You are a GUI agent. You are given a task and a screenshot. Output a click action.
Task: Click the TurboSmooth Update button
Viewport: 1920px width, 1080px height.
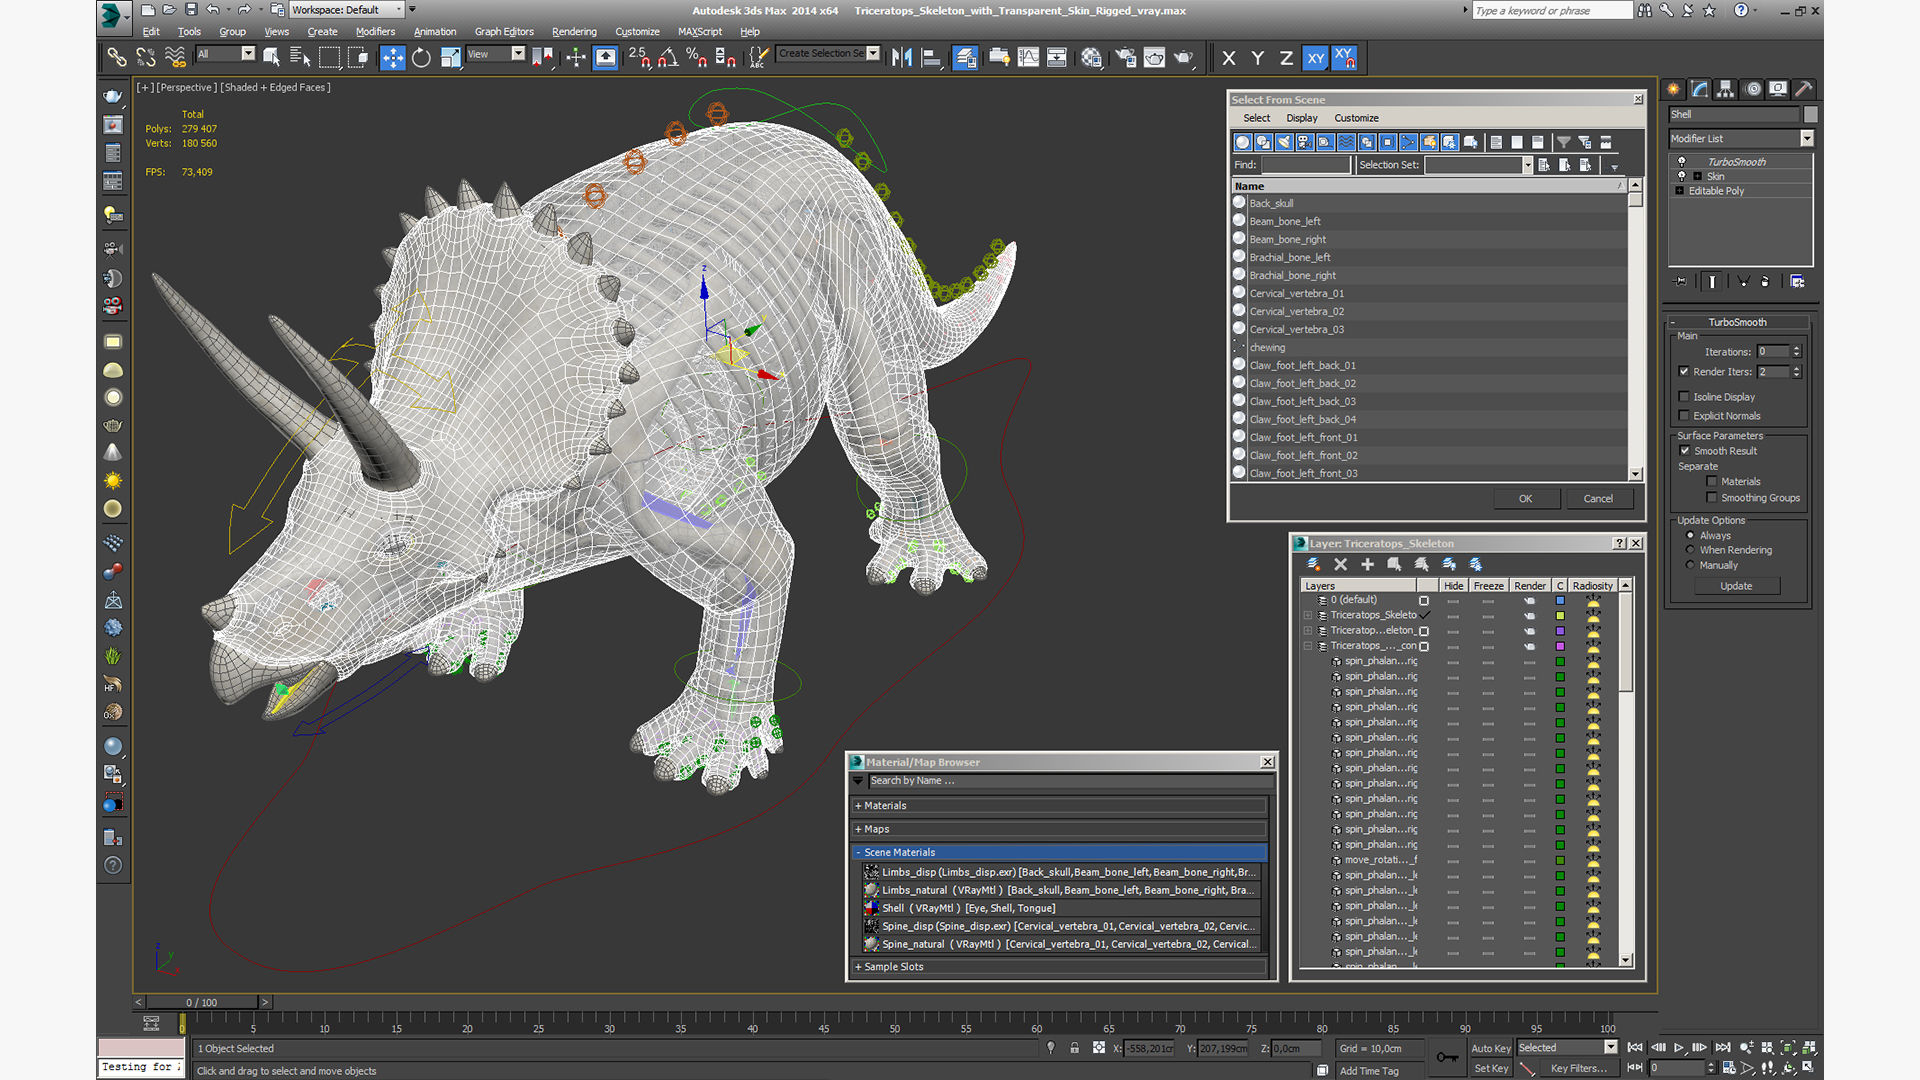(x=1736, y=586)
